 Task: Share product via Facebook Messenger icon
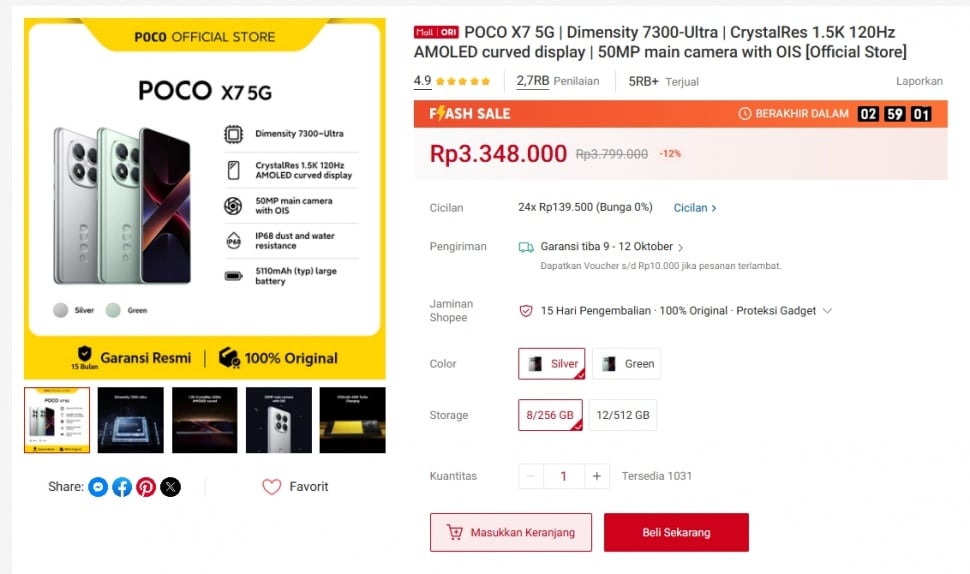click(97, 487)
